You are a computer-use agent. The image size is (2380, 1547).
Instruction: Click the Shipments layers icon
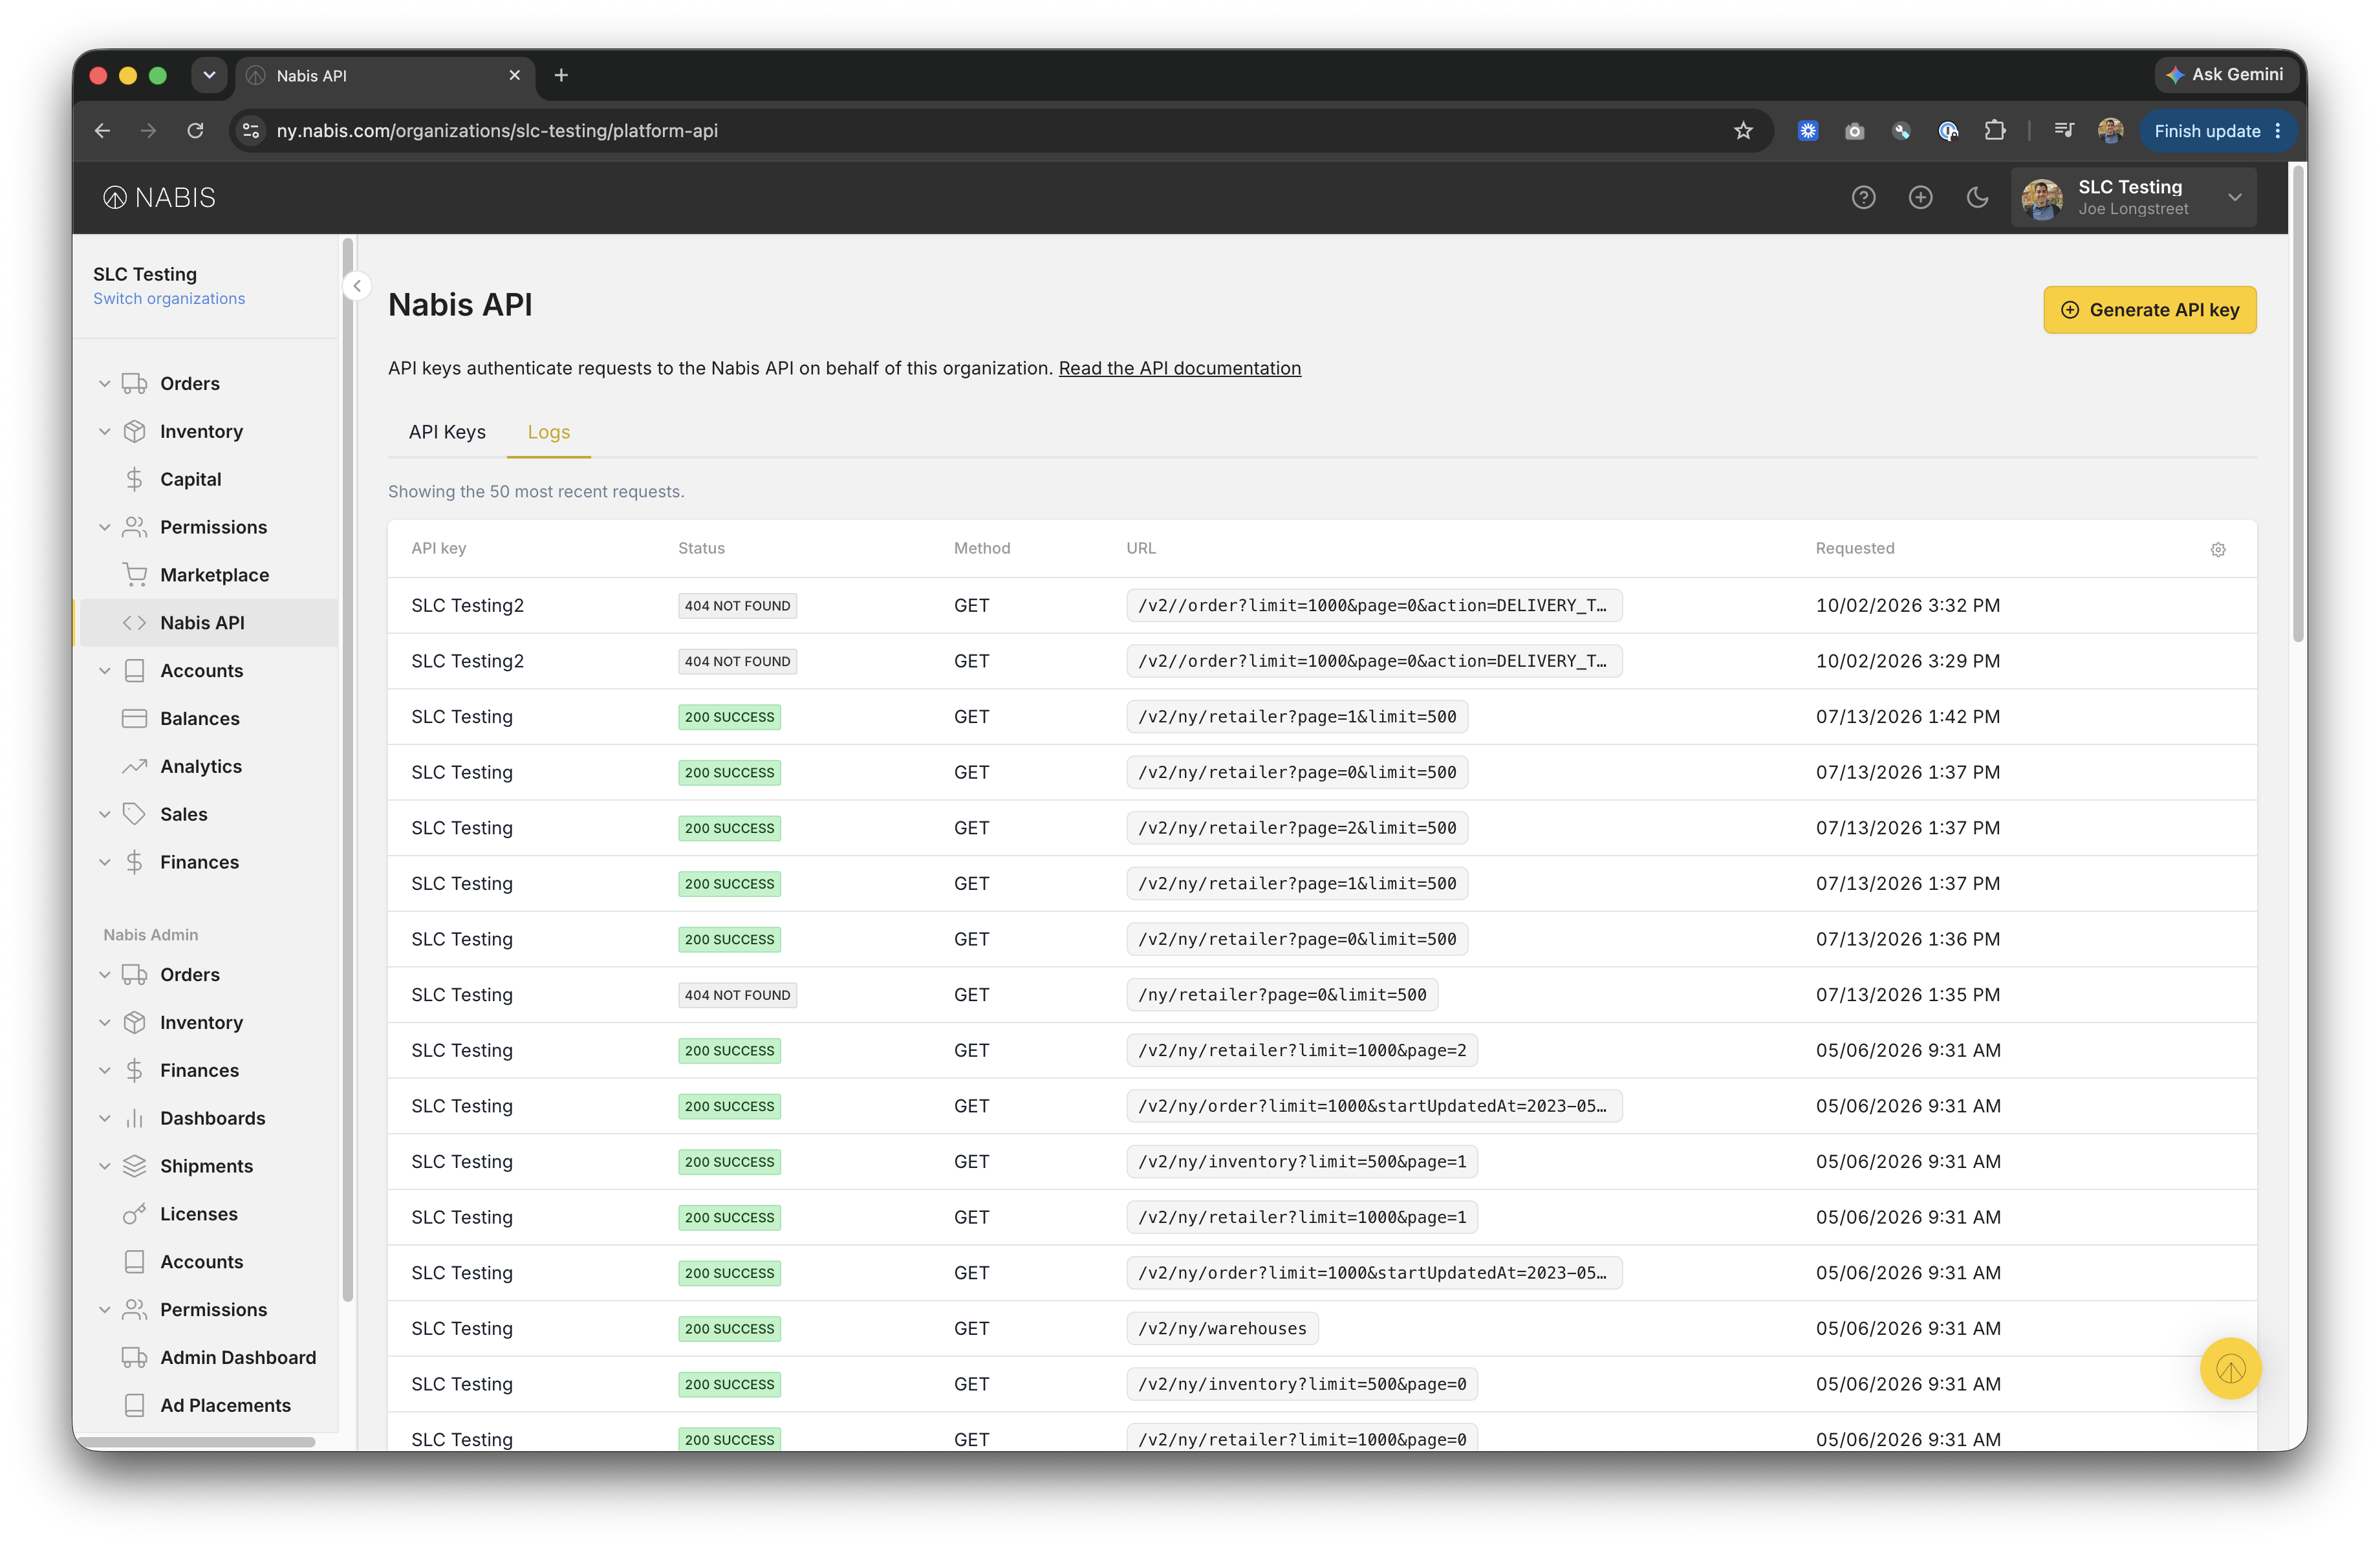pyautogui.click(x=134, y=1166)
